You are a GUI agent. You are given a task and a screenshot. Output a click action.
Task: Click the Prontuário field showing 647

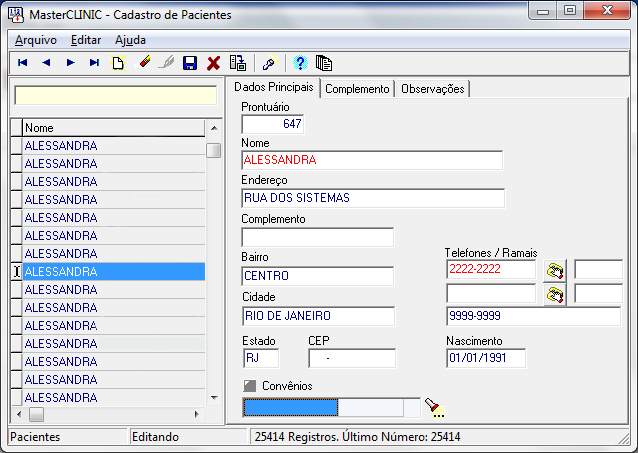[x=273, y=124]
